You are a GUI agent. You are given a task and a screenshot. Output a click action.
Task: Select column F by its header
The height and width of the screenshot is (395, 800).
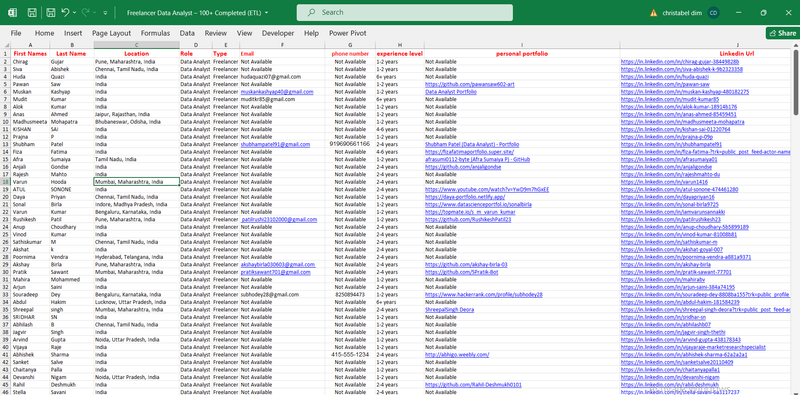282,45
